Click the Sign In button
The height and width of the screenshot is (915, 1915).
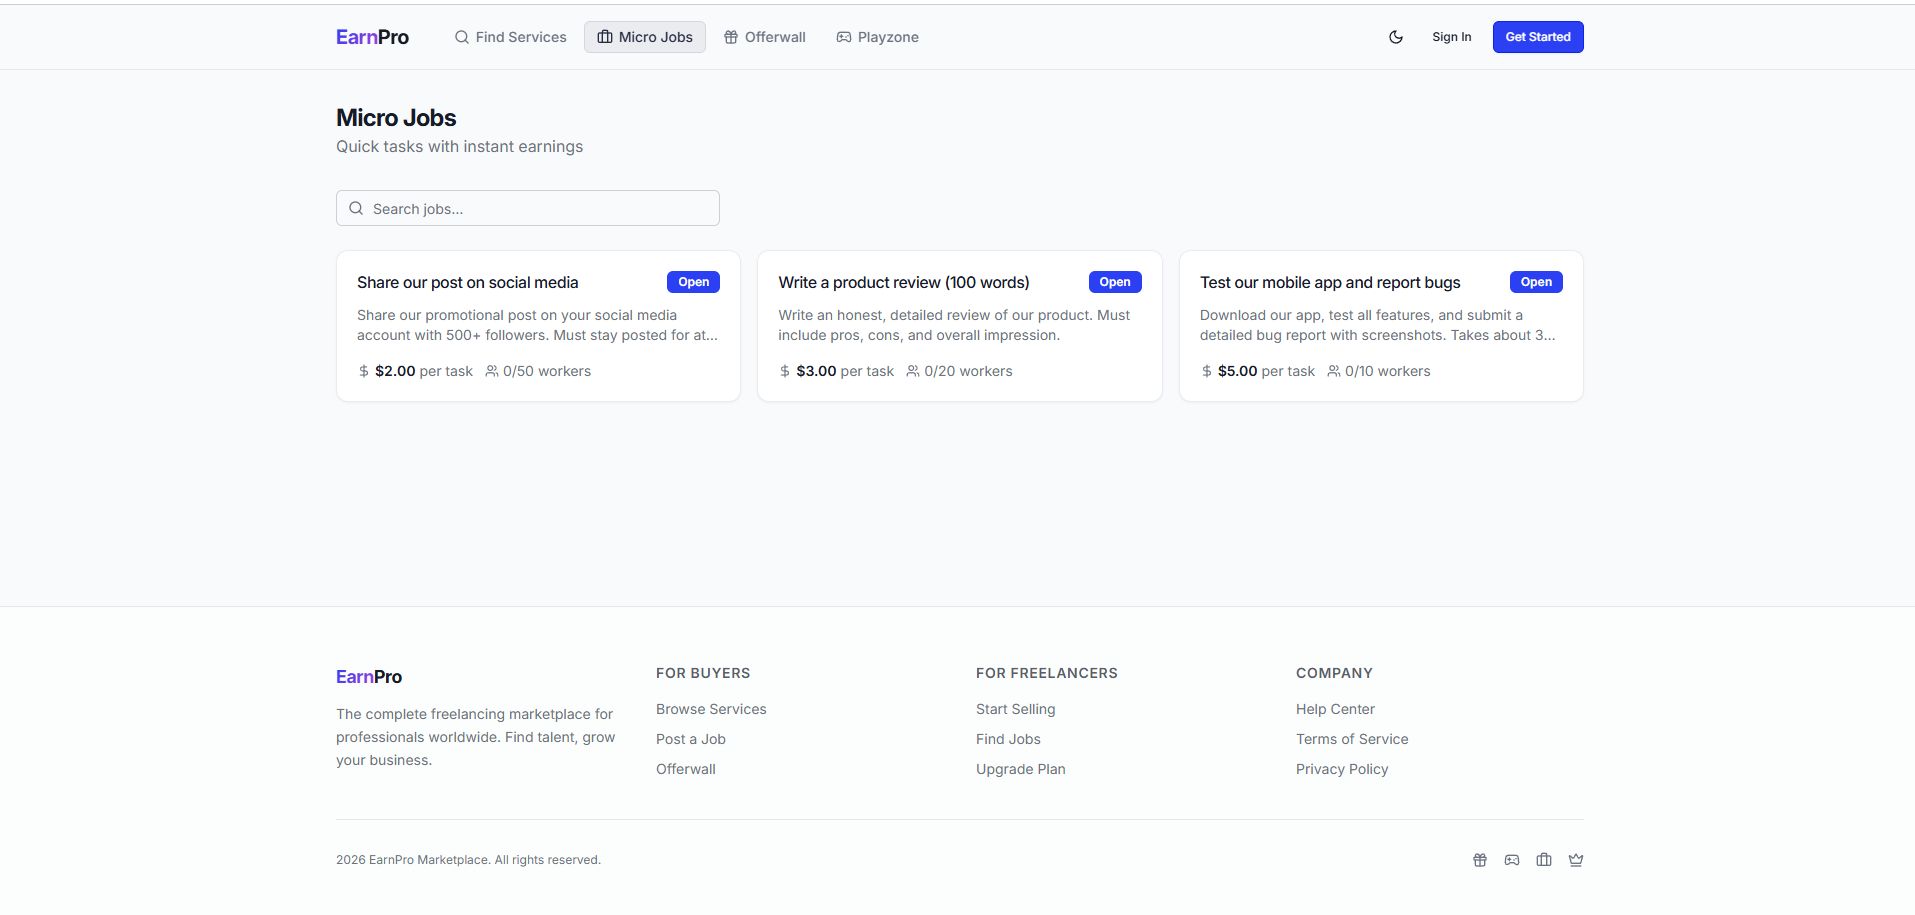pyautogui.click(x=1451, y=37)
